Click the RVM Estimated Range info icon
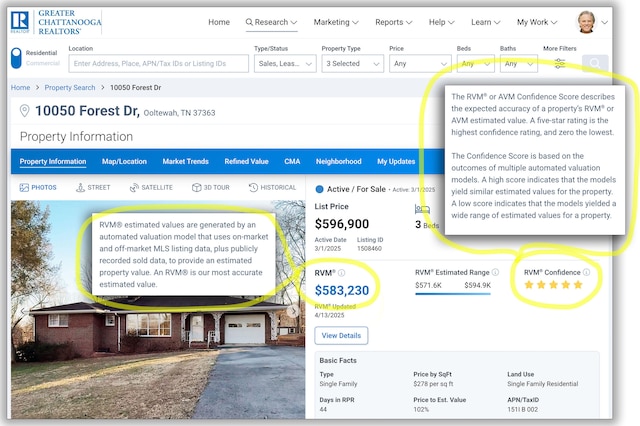Image resolution: width=640 pixels, height=426 pixels. pos(495,272)
